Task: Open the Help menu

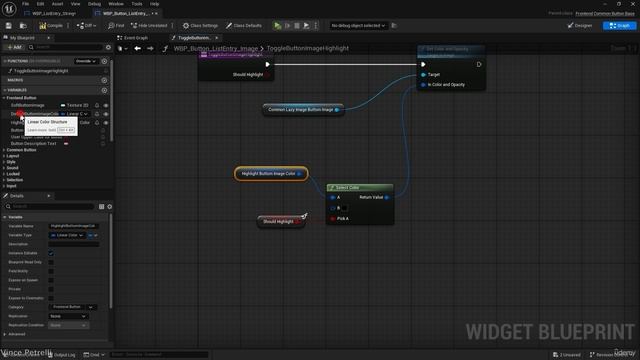Action: click(154, 4)
